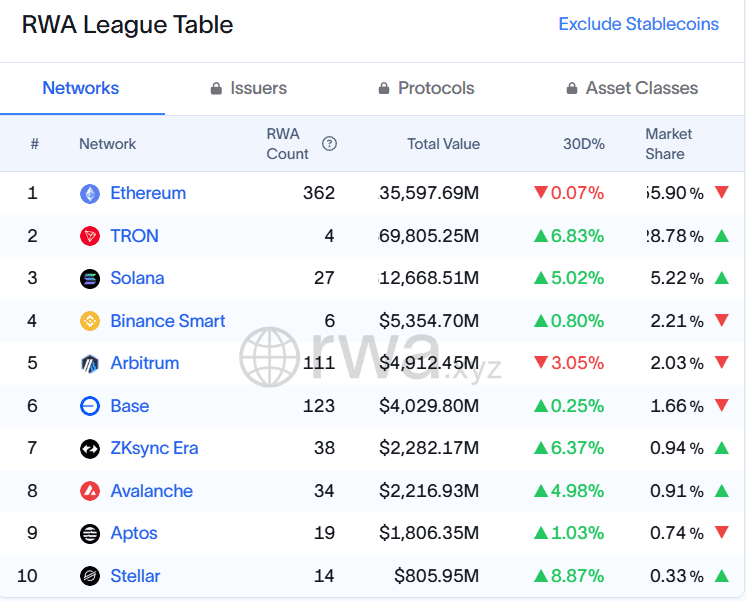
Task: Click the green up arrow in Stellar's market share
Action: 722,575
